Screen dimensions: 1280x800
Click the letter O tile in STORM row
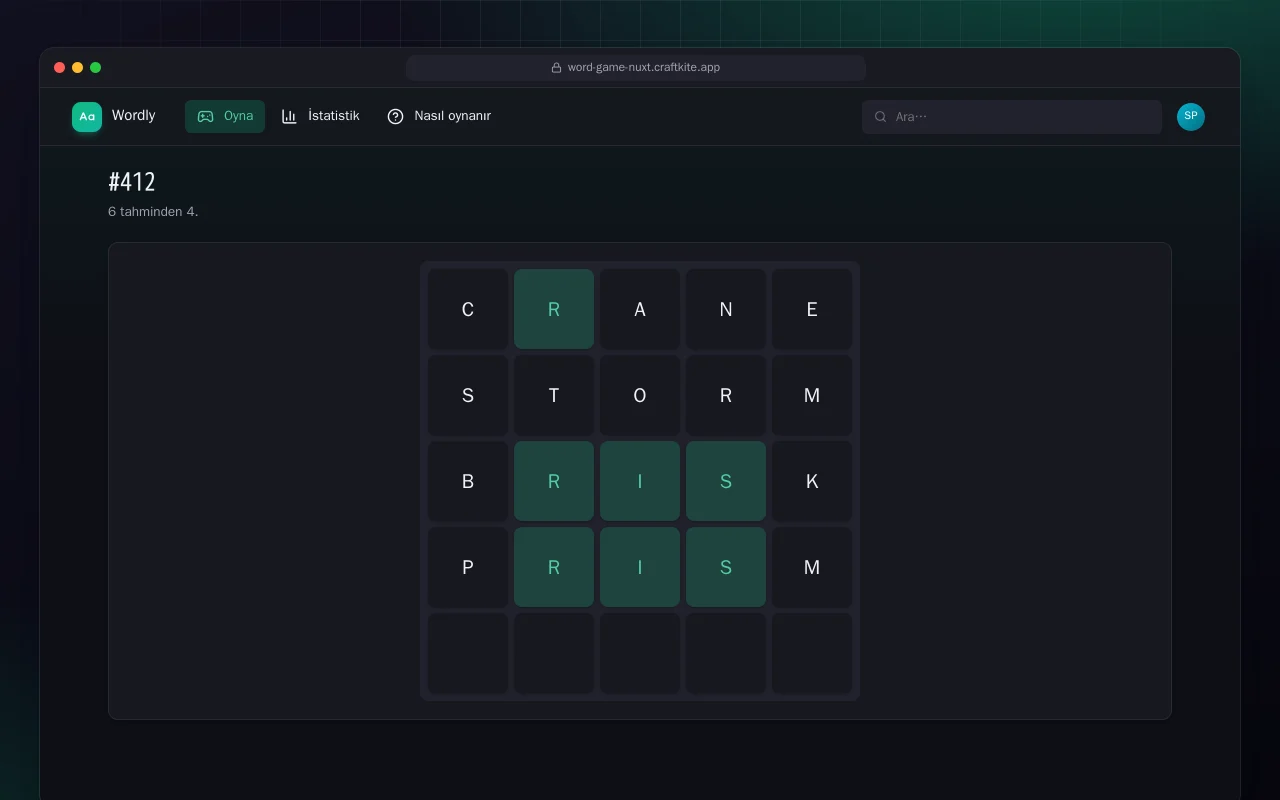click(x=640, y=395)
